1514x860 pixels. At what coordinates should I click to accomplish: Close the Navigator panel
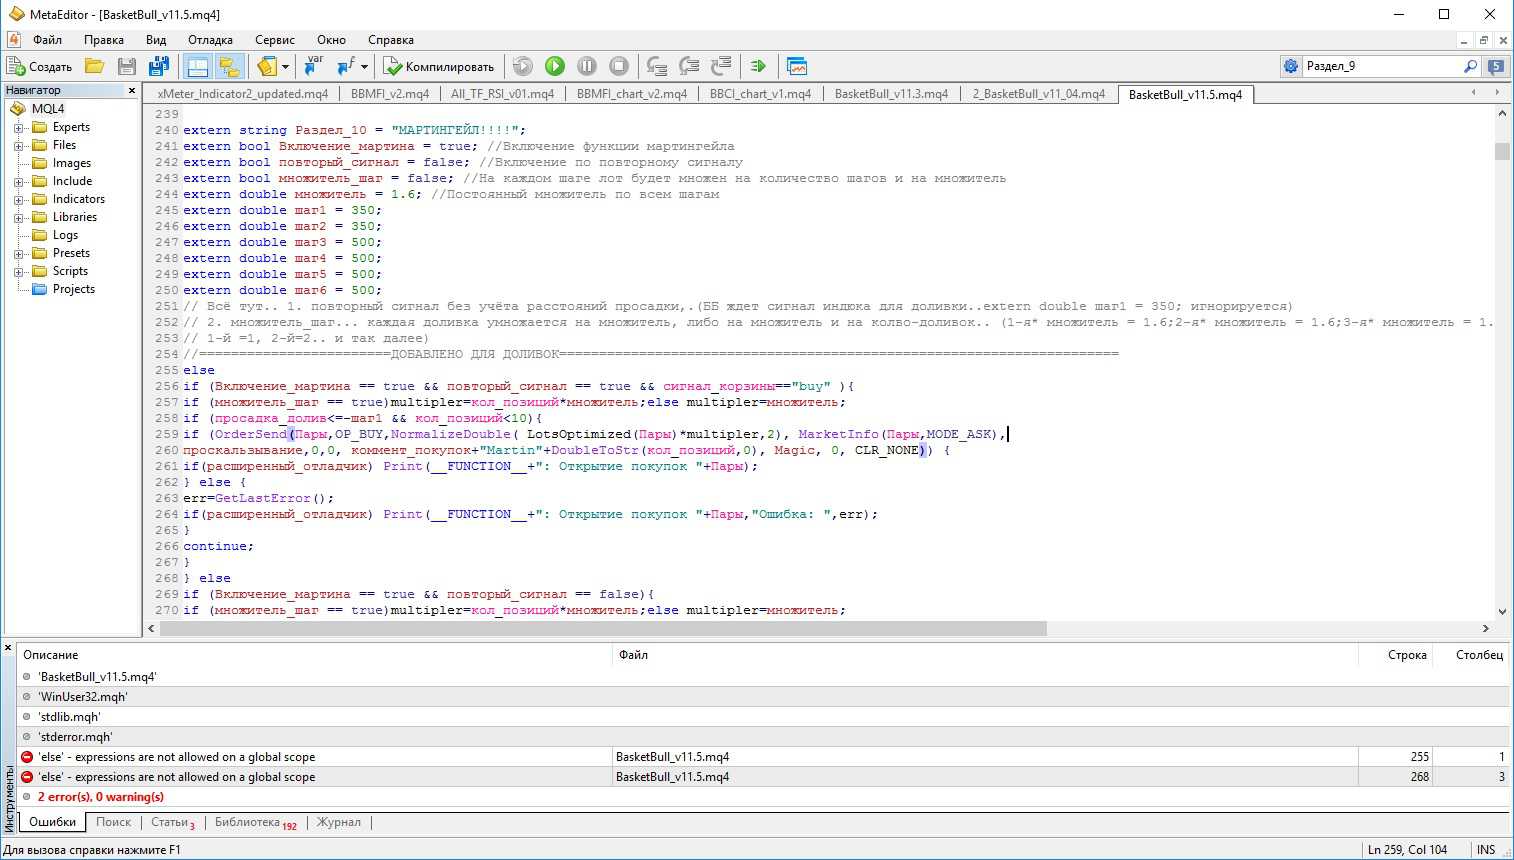(131, 90)
